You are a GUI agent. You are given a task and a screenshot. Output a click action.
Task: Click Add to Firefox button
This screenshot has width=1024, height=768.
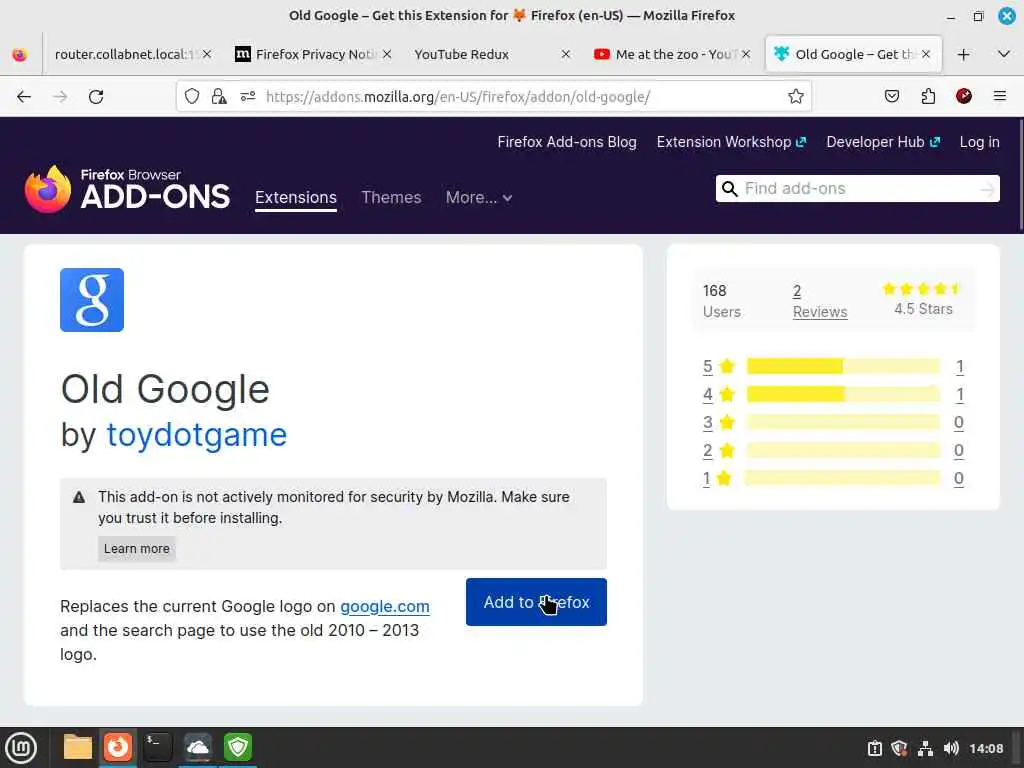[x=536, y=601]
